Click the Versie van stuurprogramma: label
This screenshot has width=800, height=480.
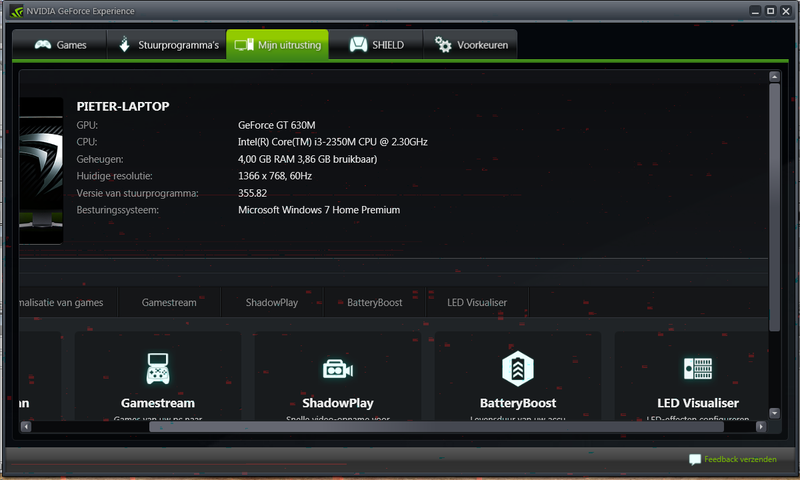coord(138,193)
